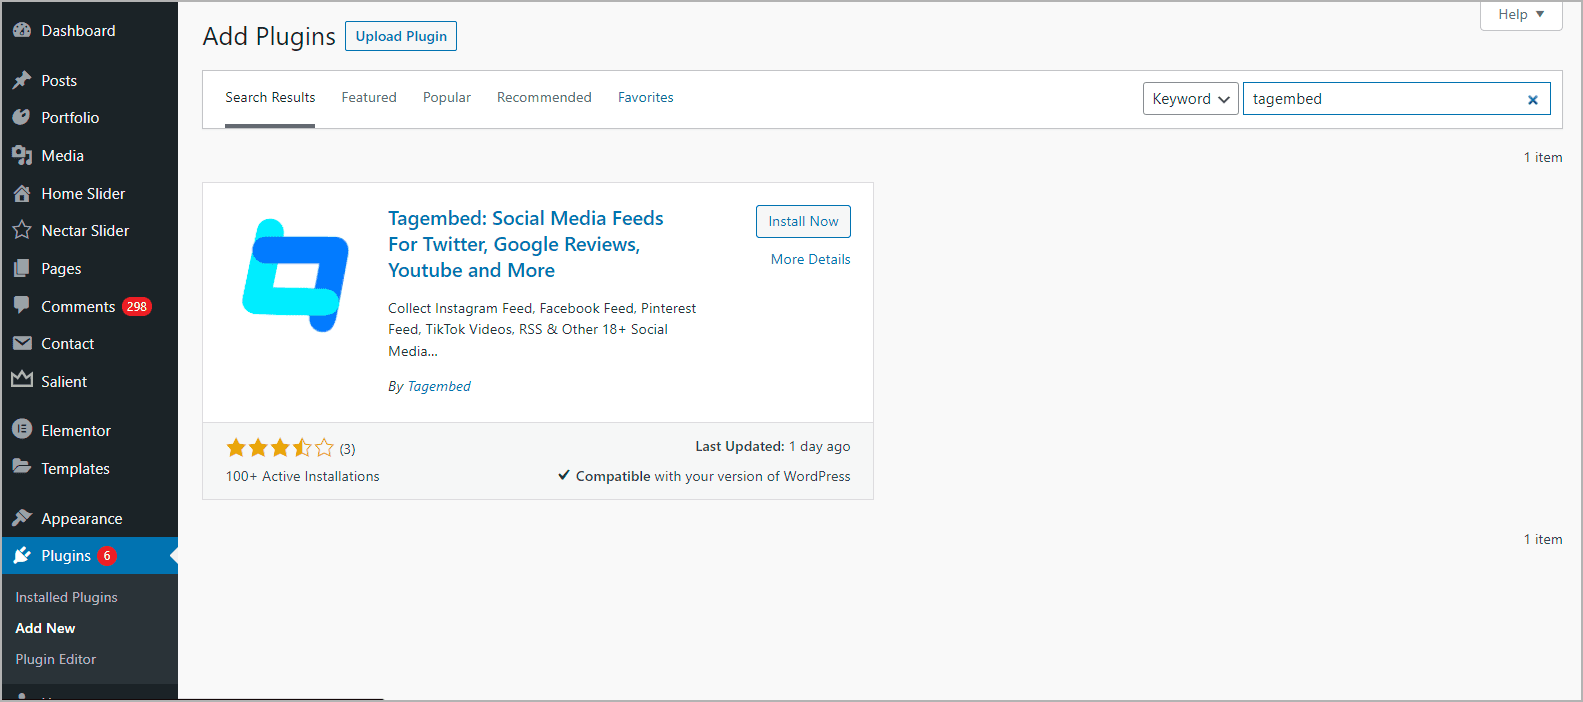Switch to the Featured tab
Image resolution: width=1583 pixels, height=702 pixels.
coord(369,97)
